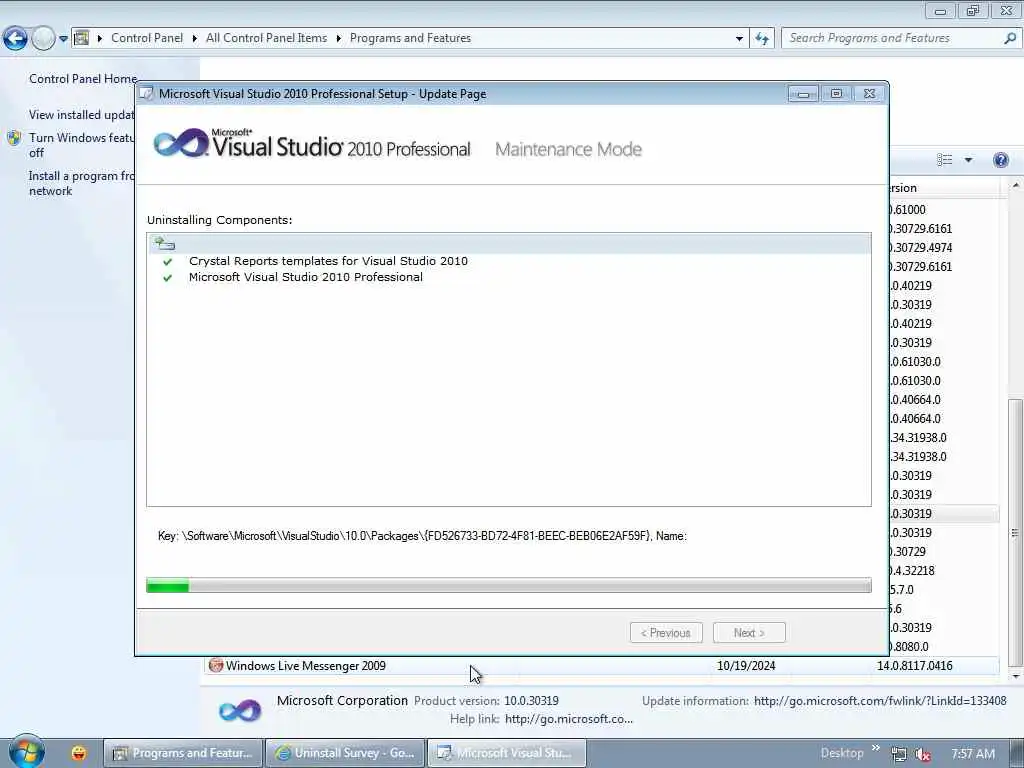
Task: Open Install a program from the network
Action: (81, 184)
